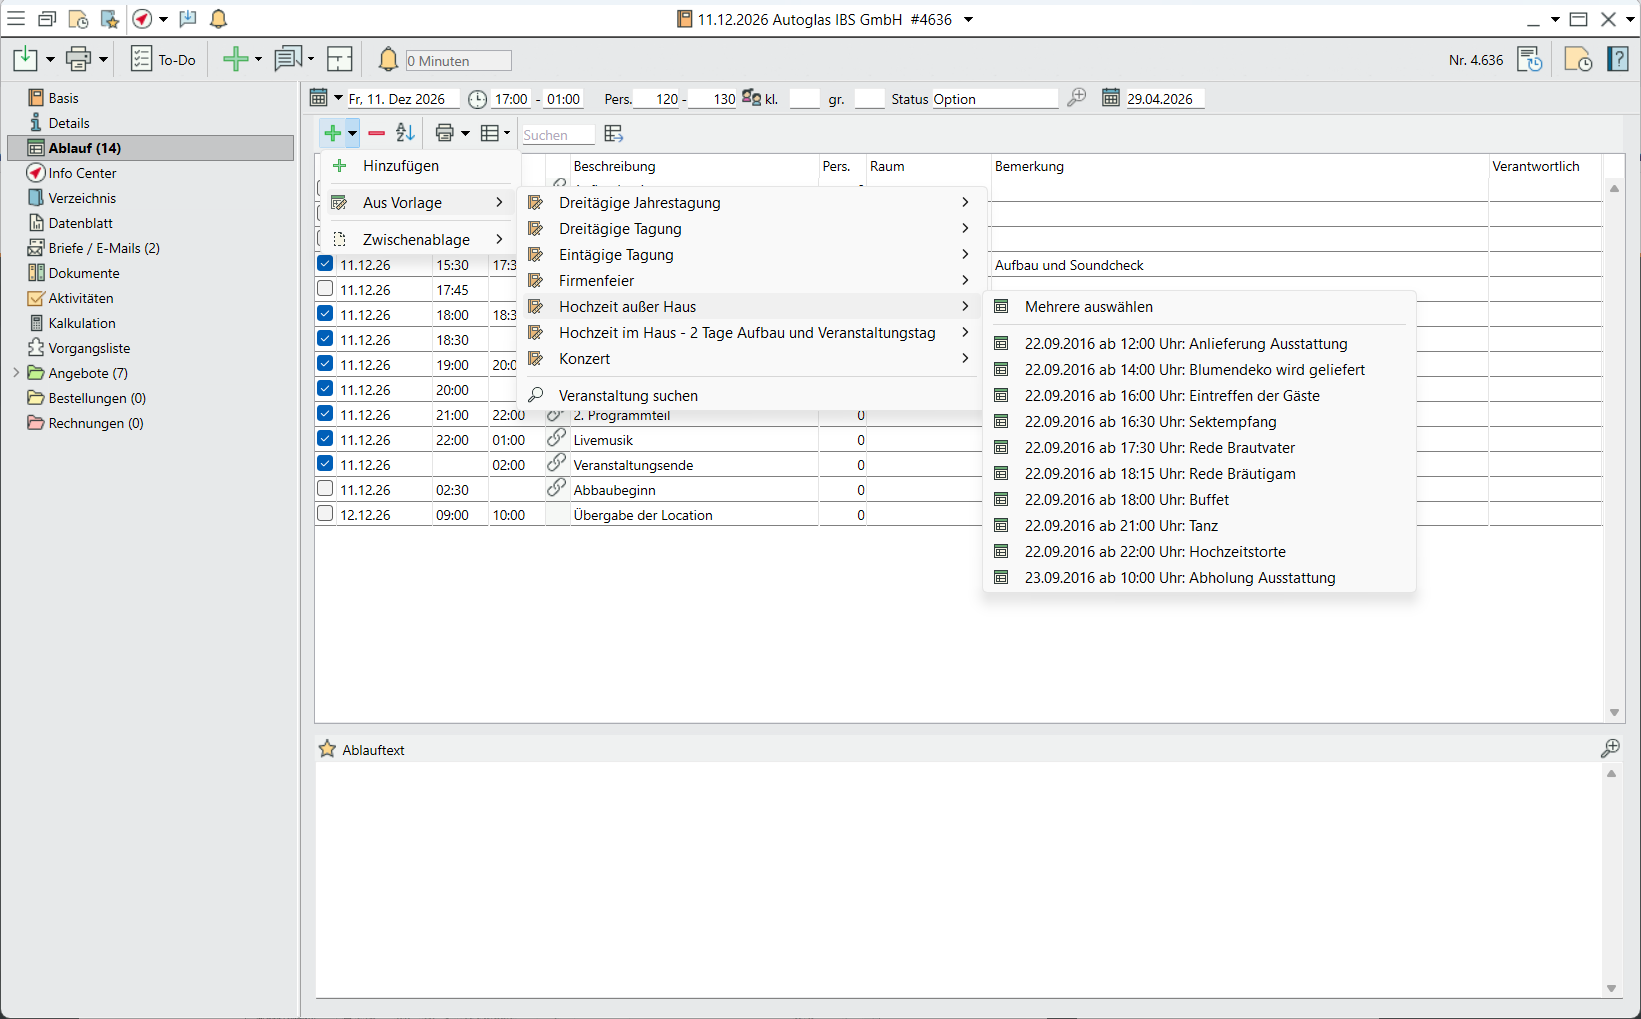Open the To-Do list button
The width and height of the screenshot is (1641, 1019).
click(164, 60)
